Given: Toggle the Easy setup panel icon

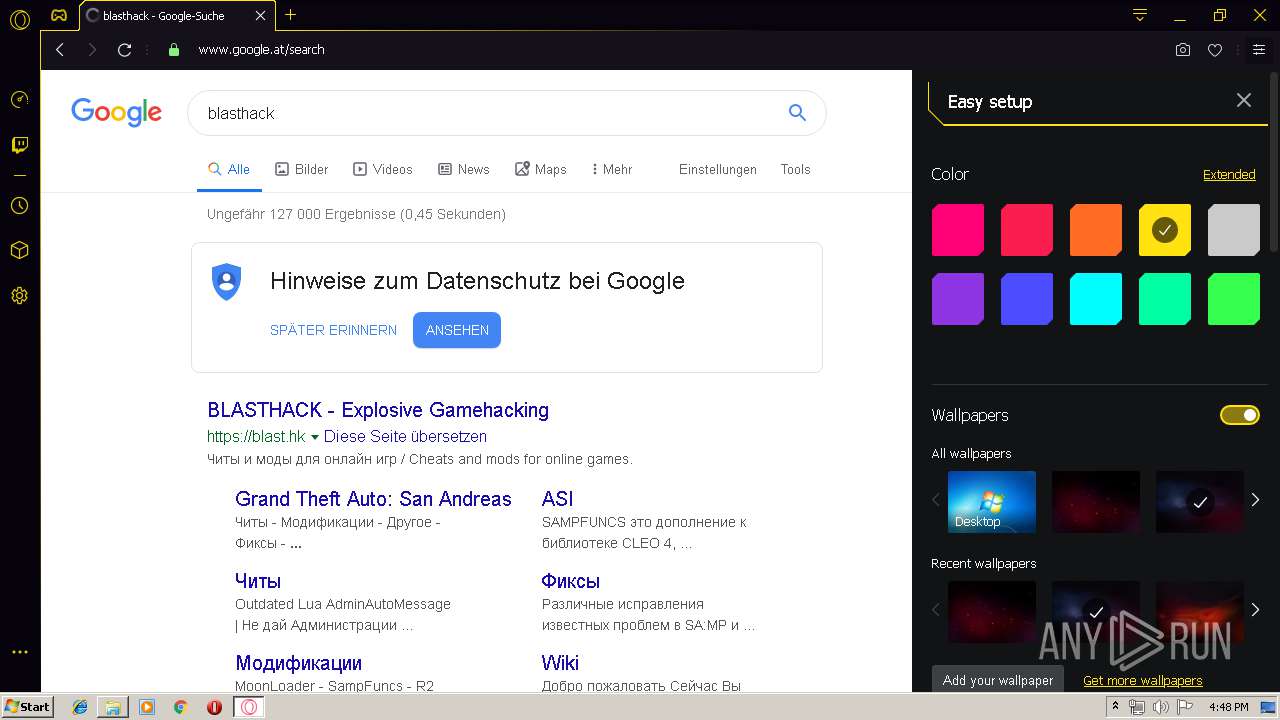Looking at the screenshot, I should (1258, 49).
